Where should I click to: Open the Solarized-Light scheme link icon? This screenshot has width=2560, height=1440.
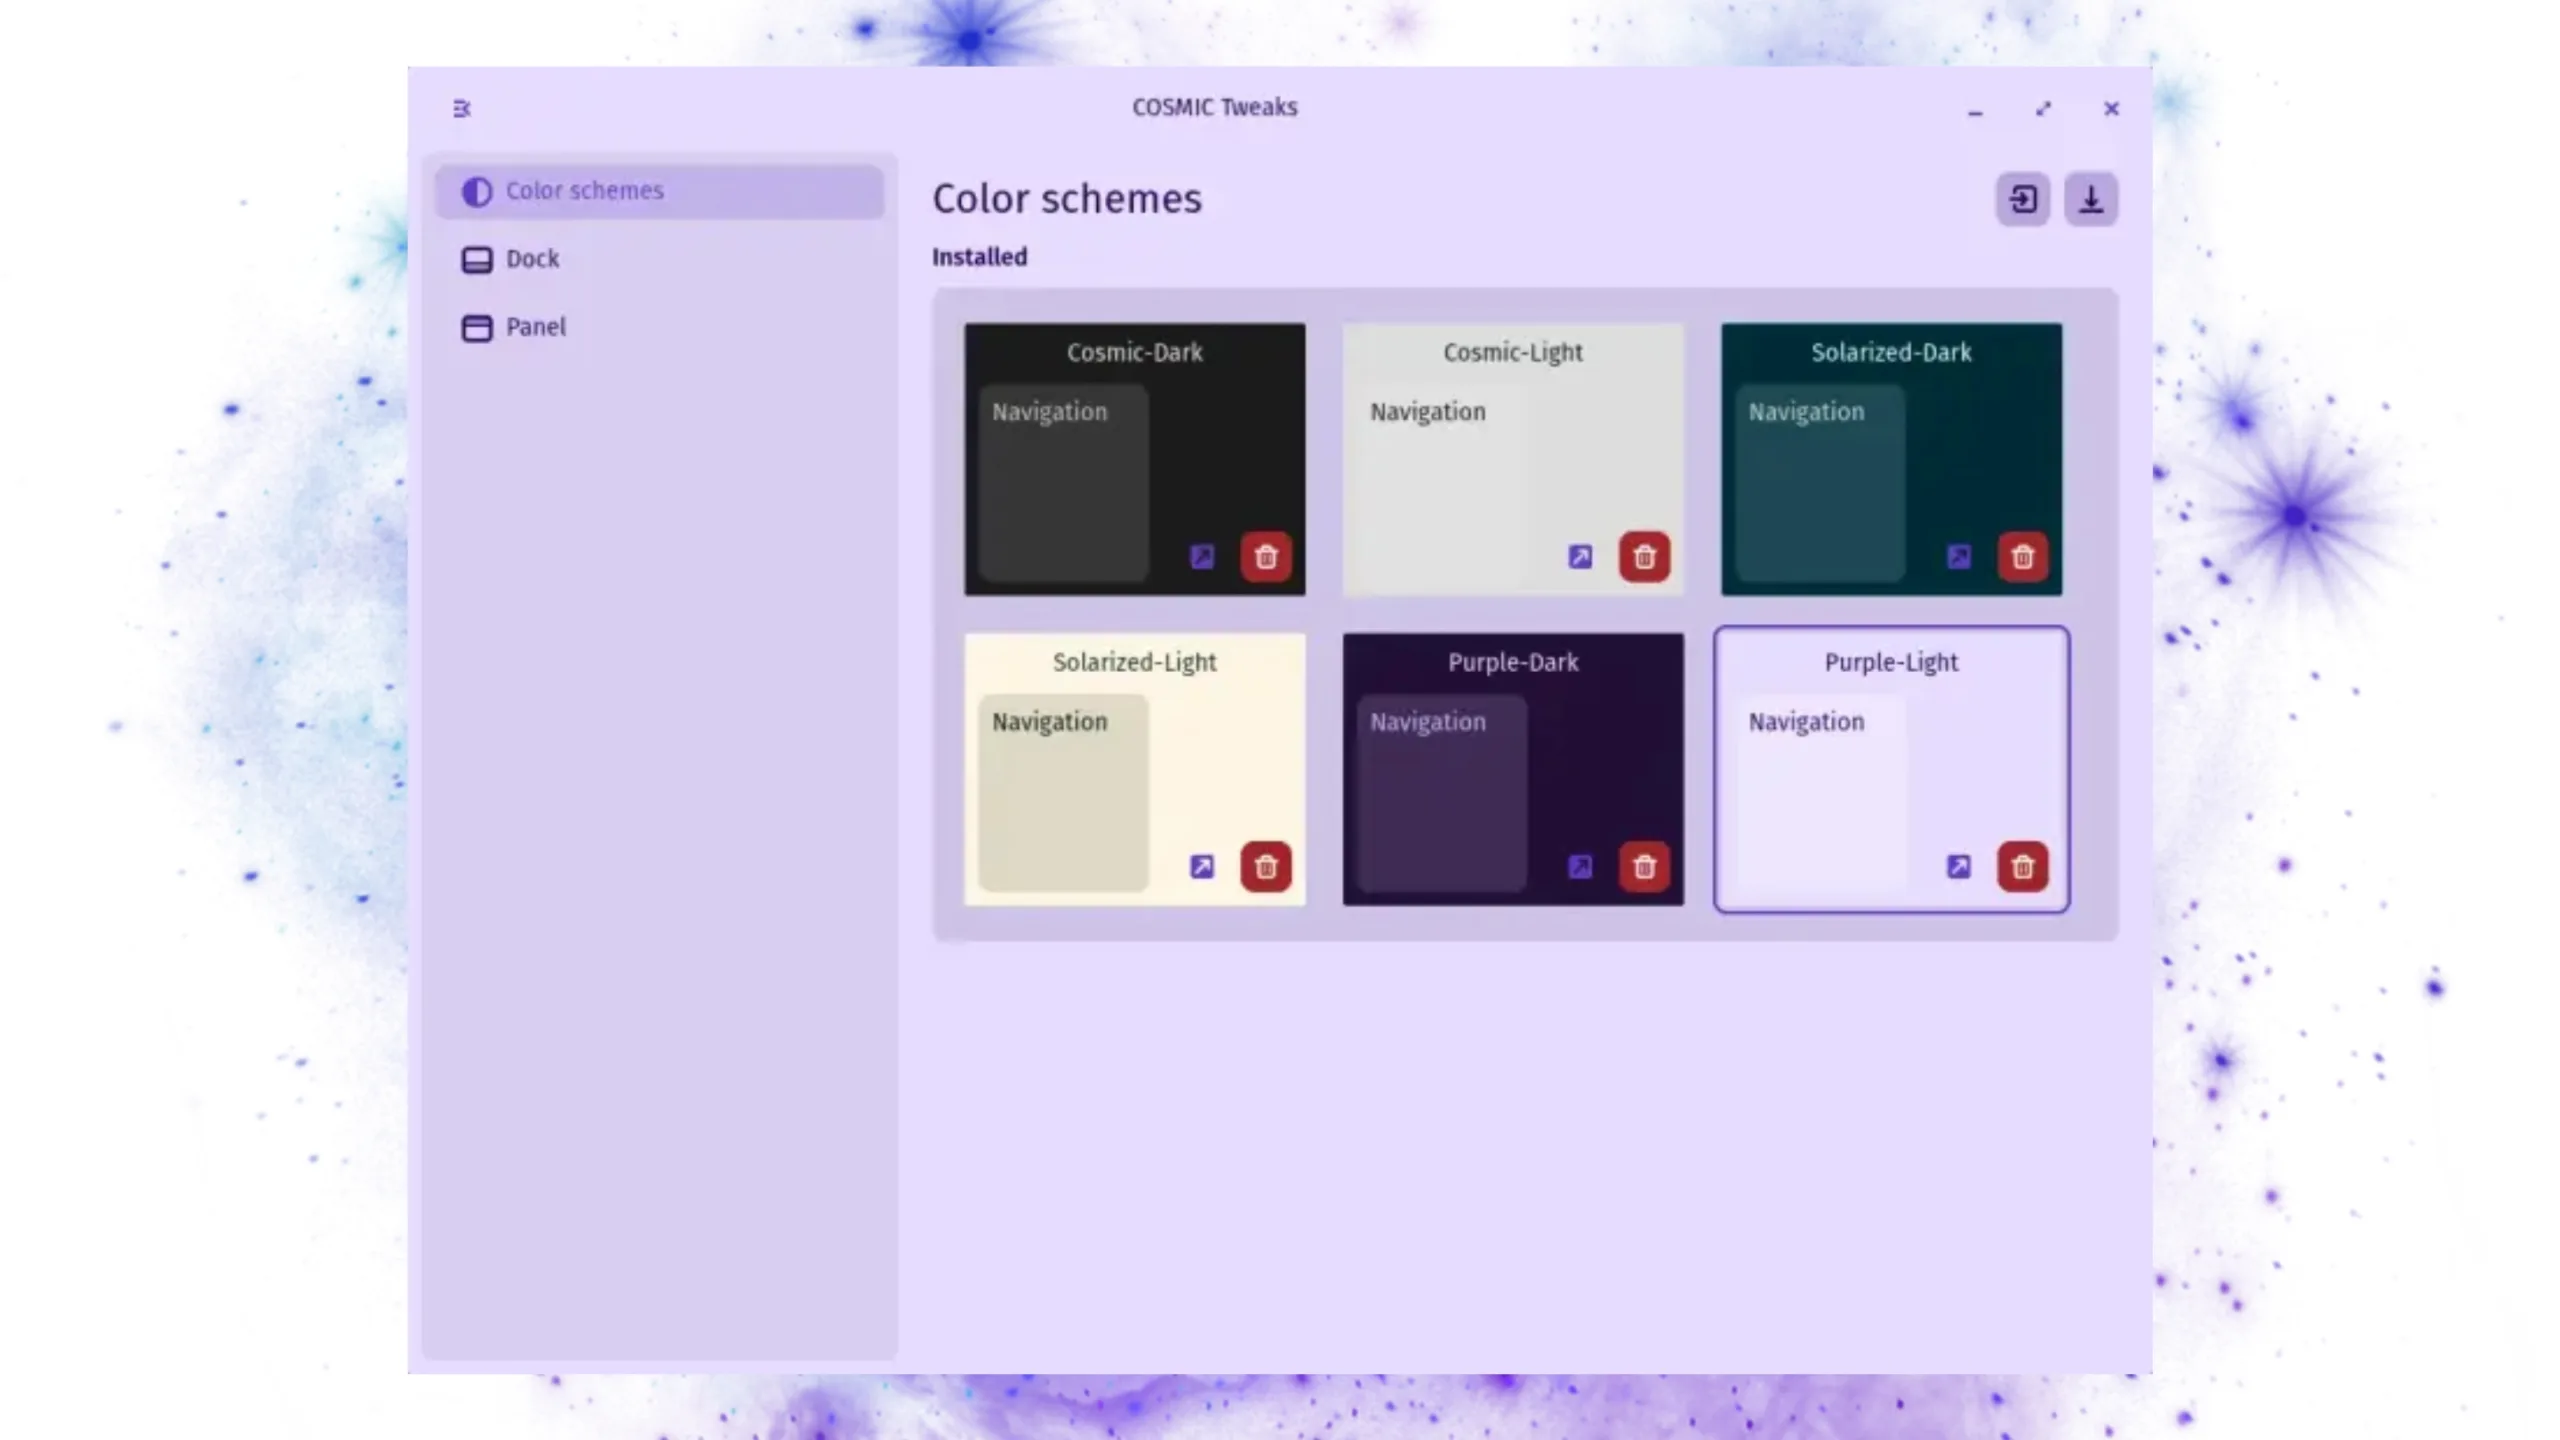(1202, 867)
